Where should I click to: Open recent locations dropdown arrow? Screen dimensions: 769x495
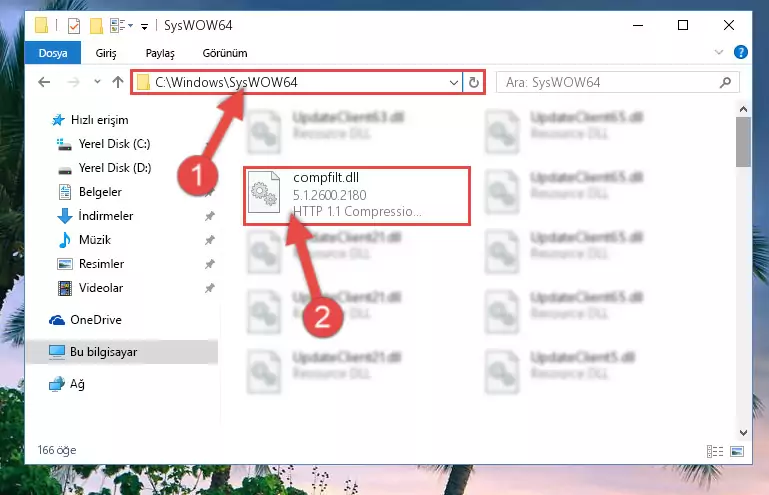(97, 82)
